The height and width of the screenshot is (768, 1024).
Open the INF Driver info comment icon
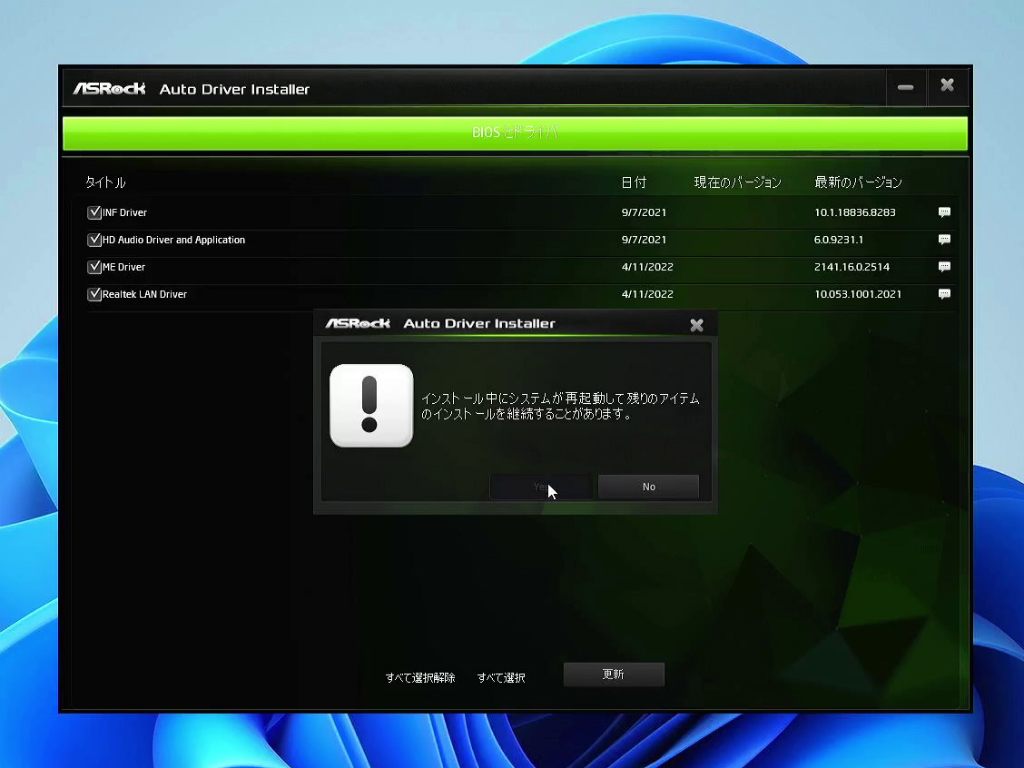coord(944,212)
